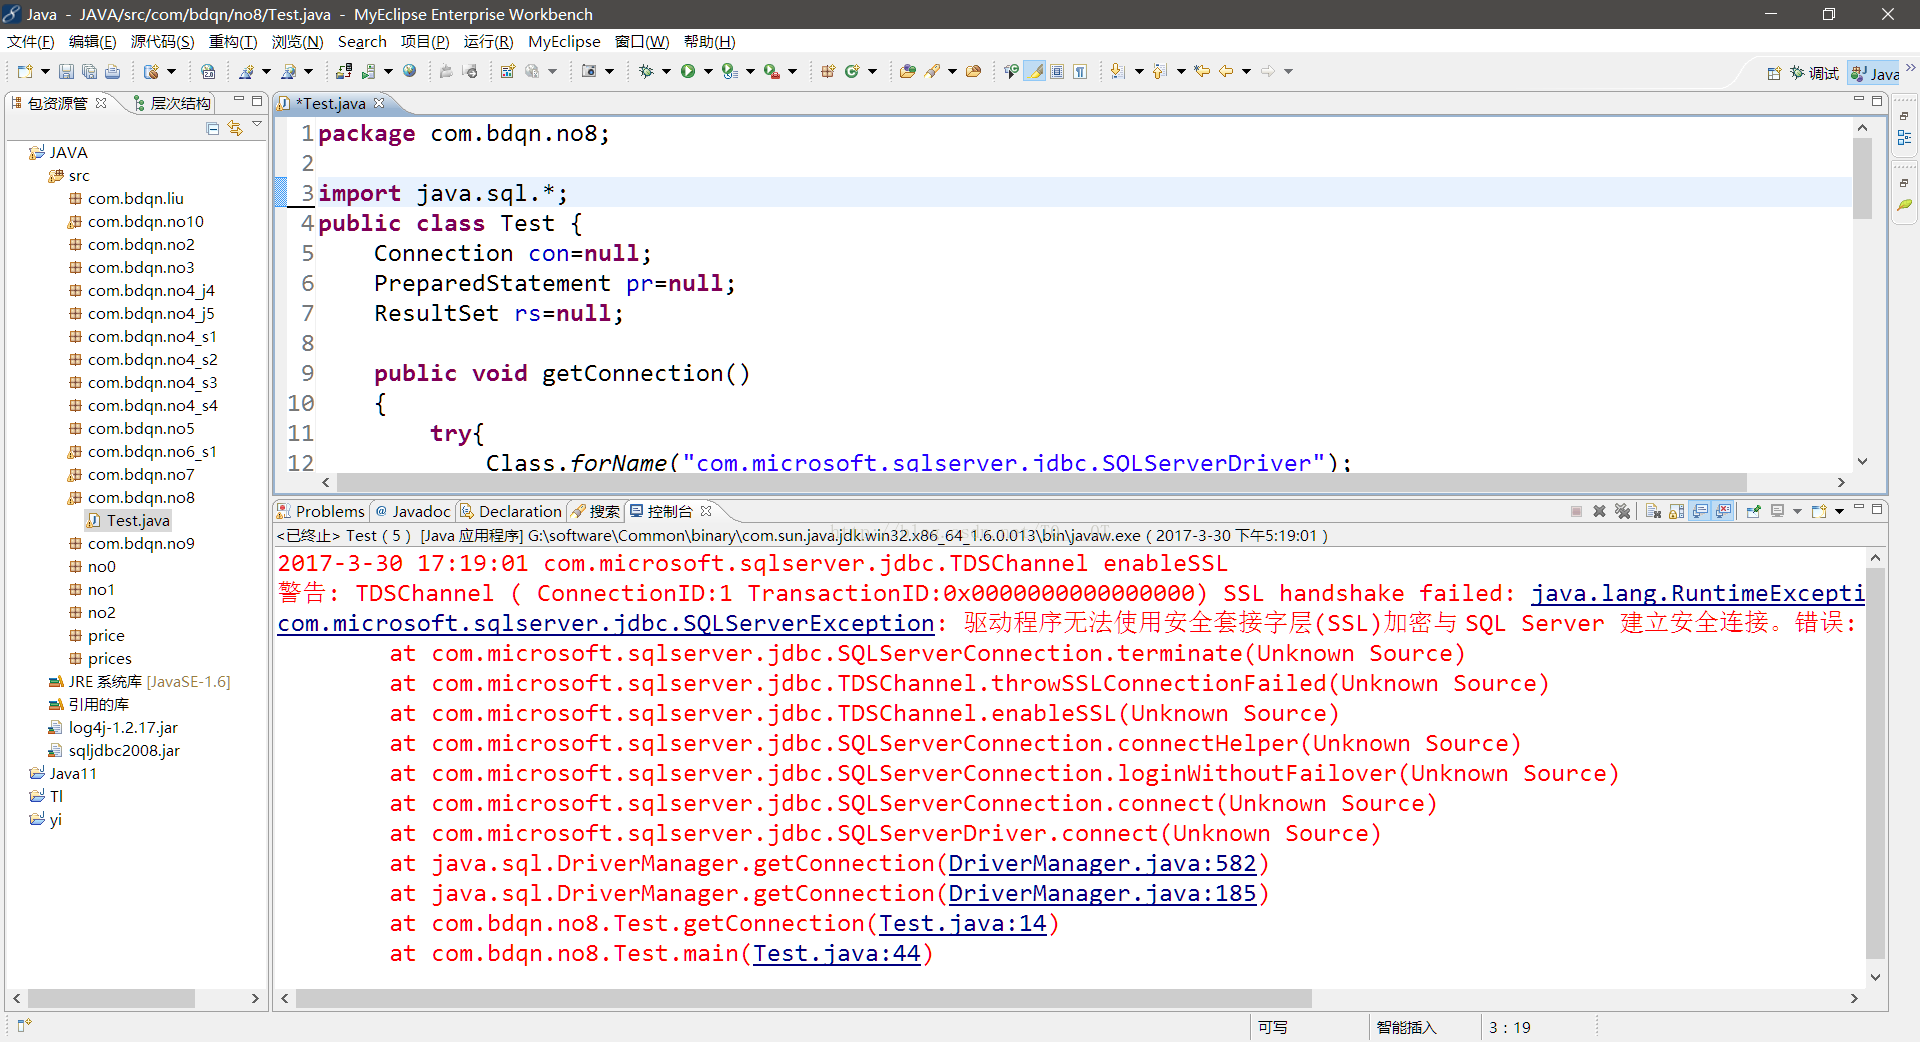Click the SQLServerException link in the console
The height and width of the screenshot is (1042, 1920).
coord(606,623)
